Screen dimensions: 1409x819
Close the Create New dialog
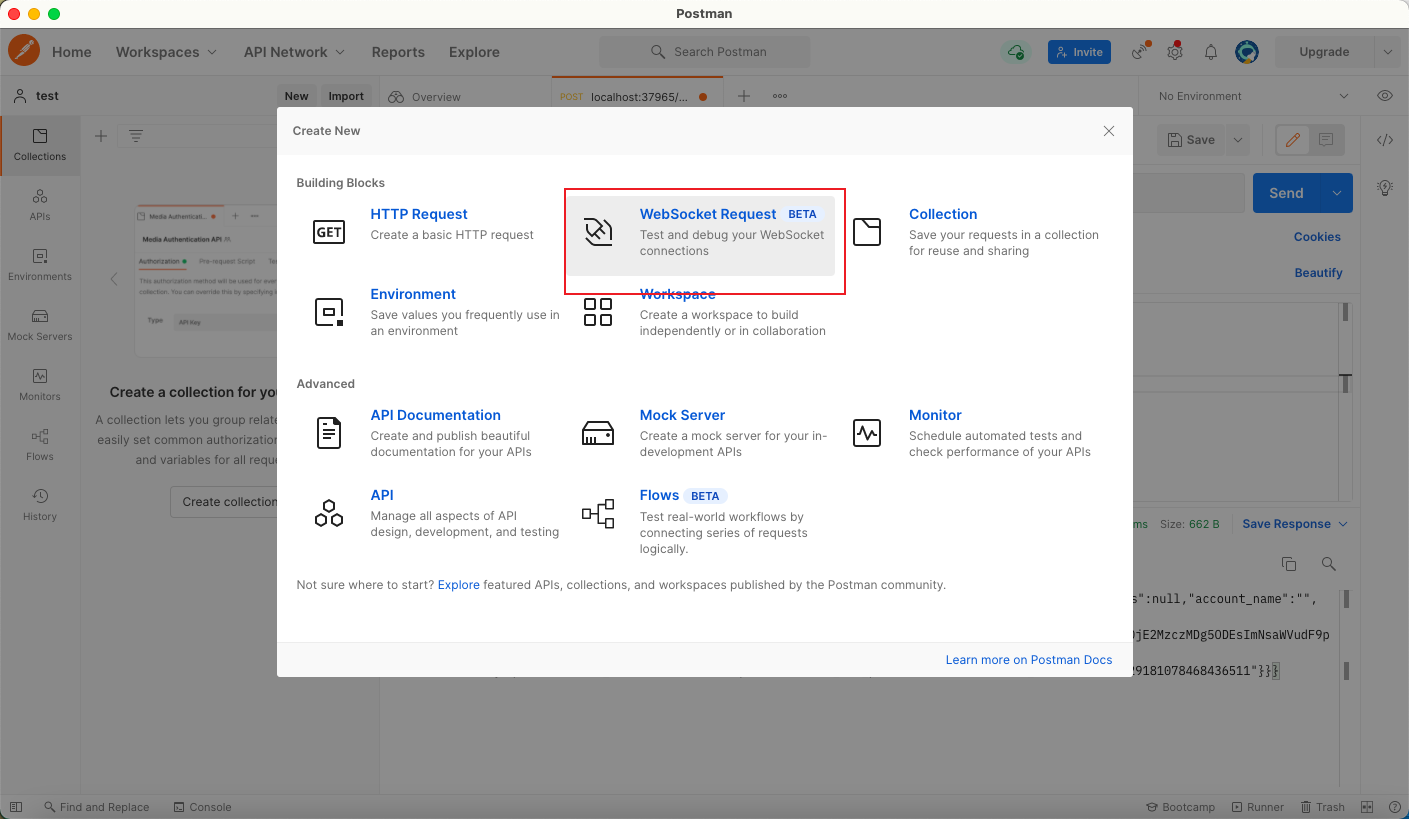point(1109,131)
